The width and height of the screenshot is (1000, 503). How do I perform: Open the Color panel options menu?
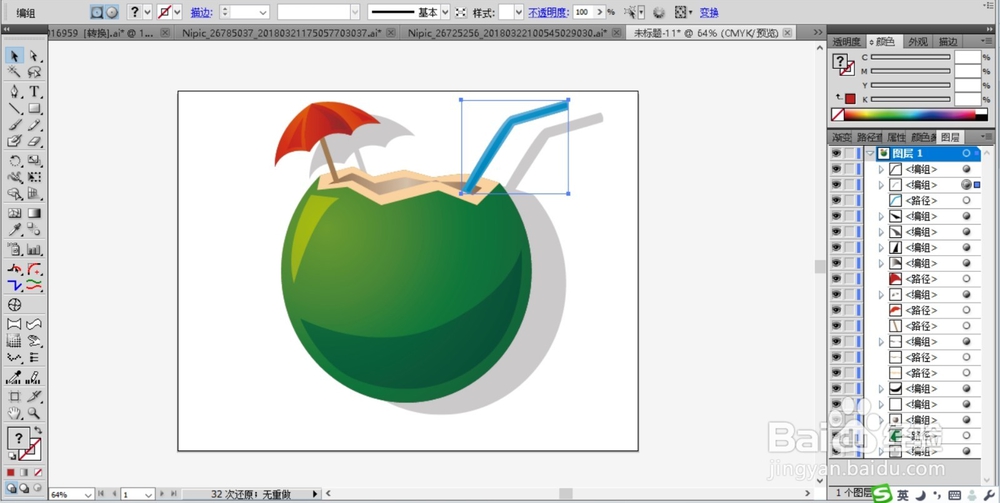pos(985,41)
